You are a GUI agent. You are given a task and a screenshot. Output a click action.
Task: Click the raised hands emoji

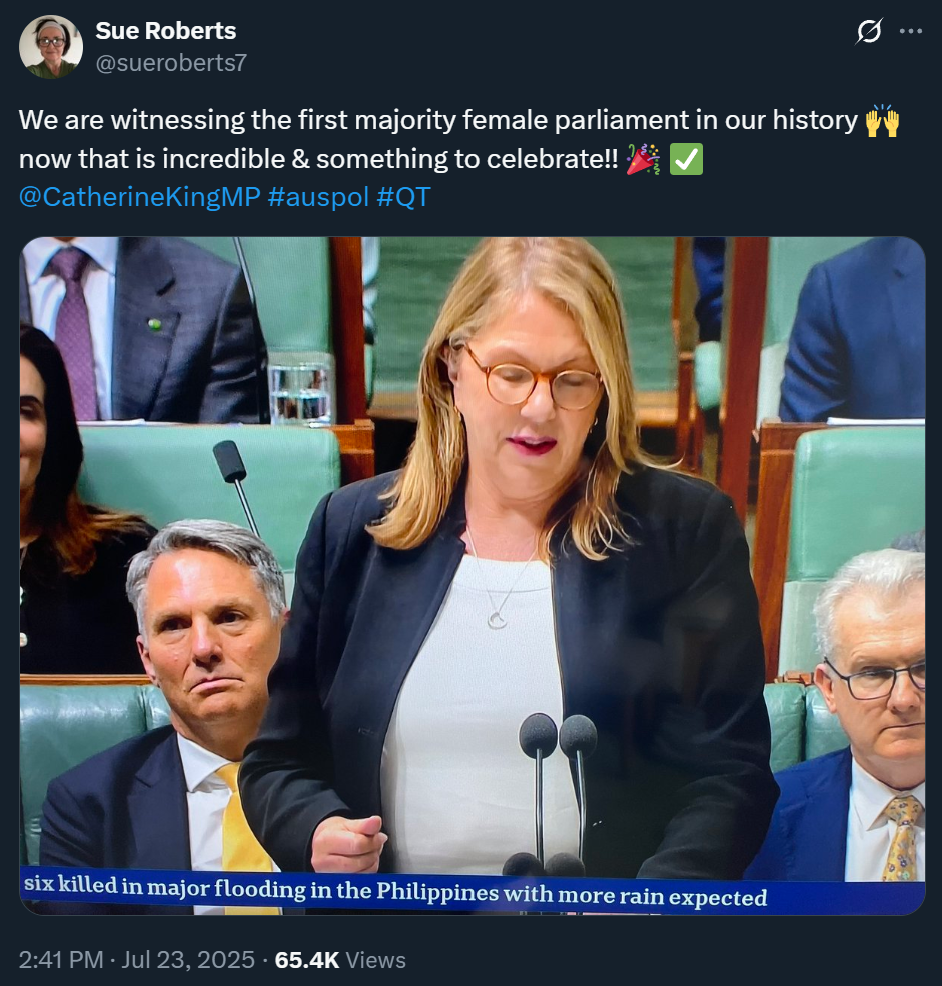click(x=882, y=121)
